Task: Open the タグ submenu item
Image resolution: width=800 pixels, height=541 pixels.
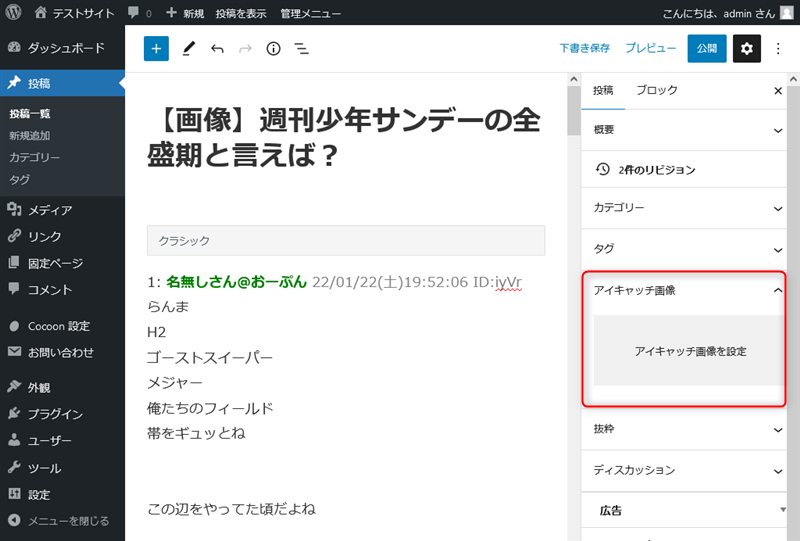Action: coord(19,180)
